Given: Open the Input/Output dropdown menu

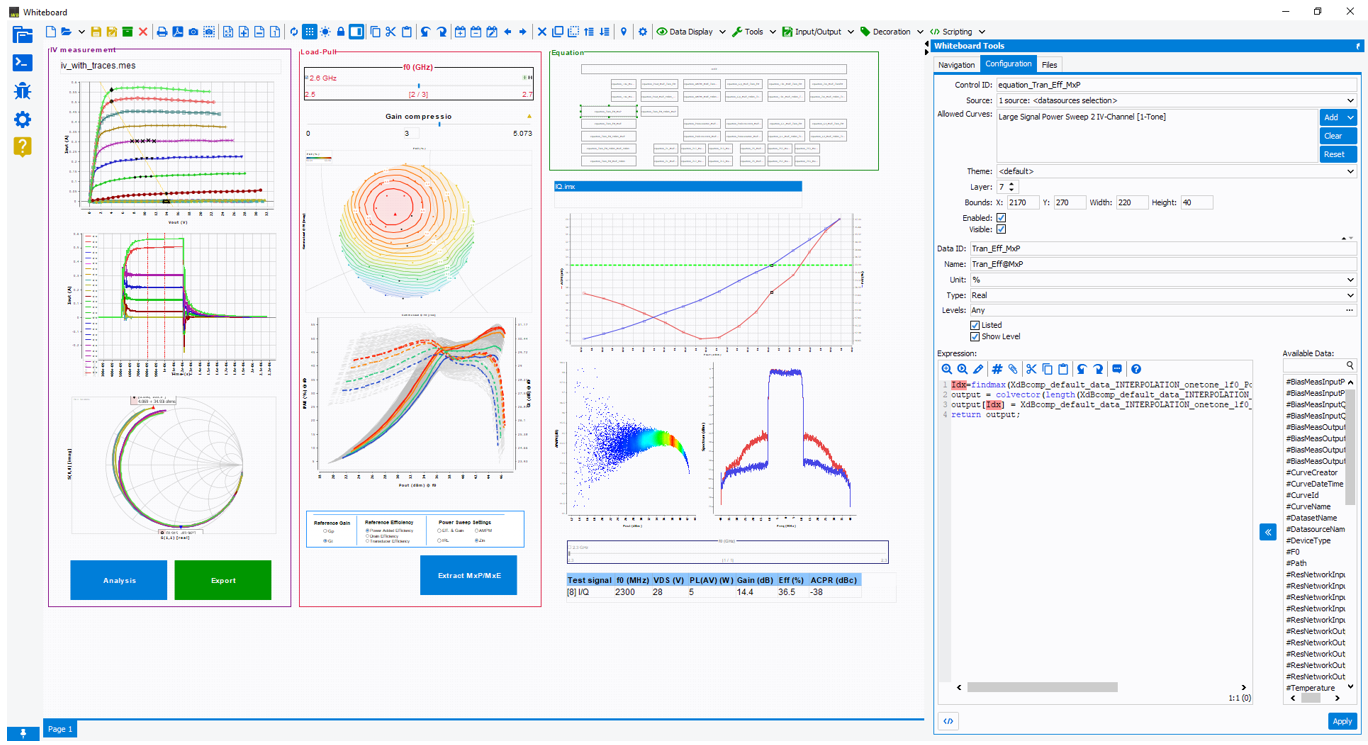Looking at the screenshot, I should pos(818,32).
